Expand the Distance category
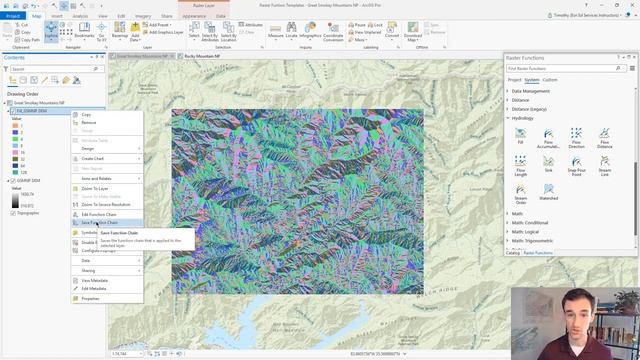The width and height of the screenshot is (640, 360). pyautogui.click(x=508, y=100)
